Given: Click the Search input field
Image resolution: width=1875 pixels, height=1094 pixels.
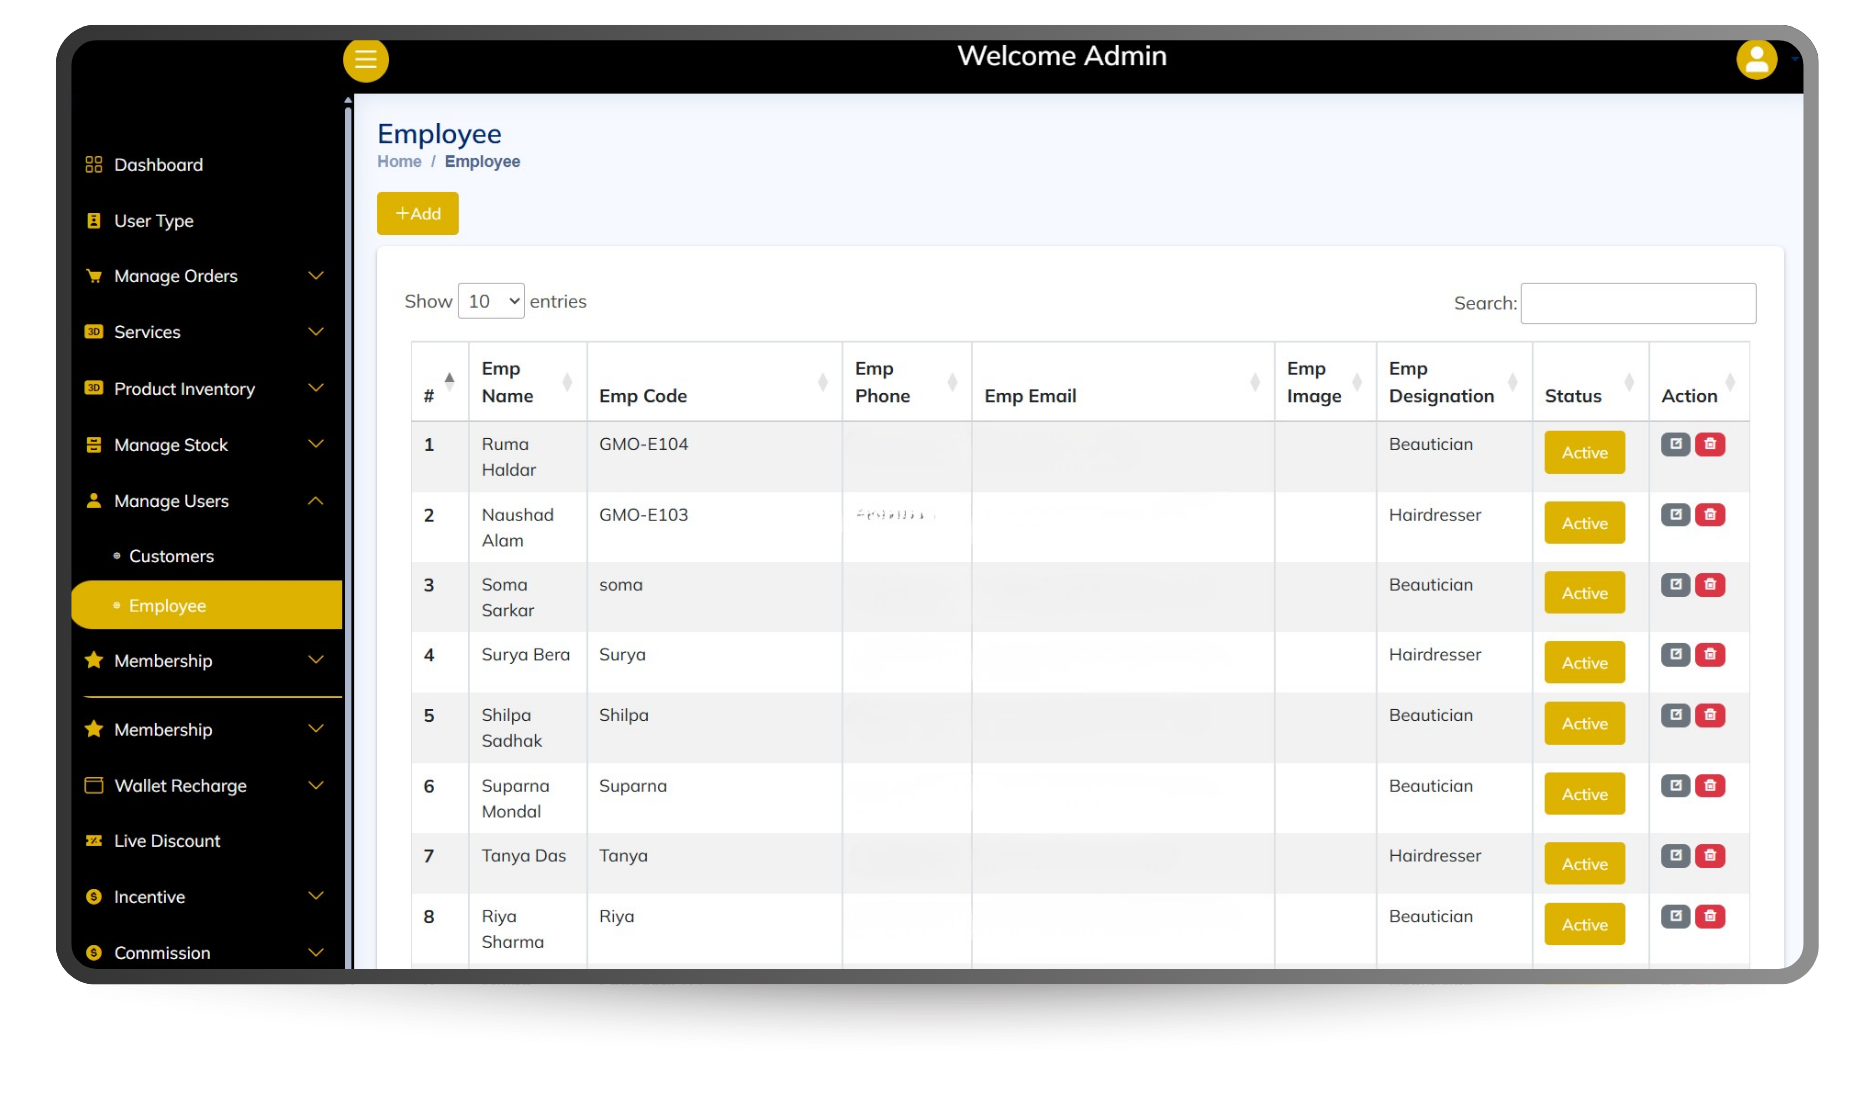Looking at the screenshot, I should pos(1638,303).
